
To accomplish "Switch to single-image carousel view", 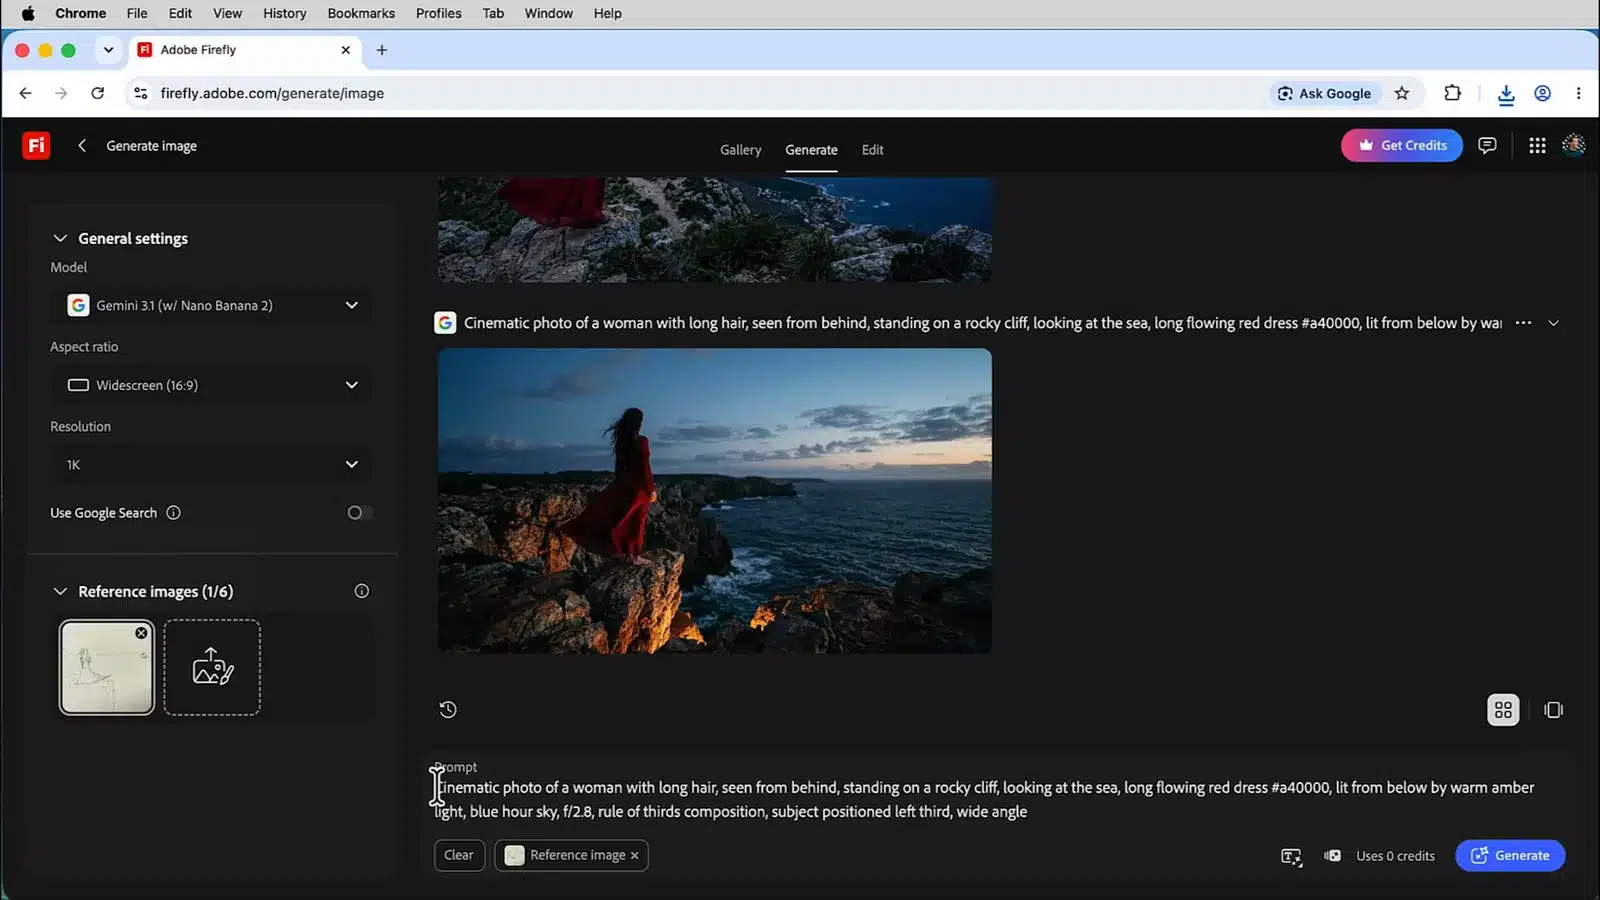I will (1553, 710).
